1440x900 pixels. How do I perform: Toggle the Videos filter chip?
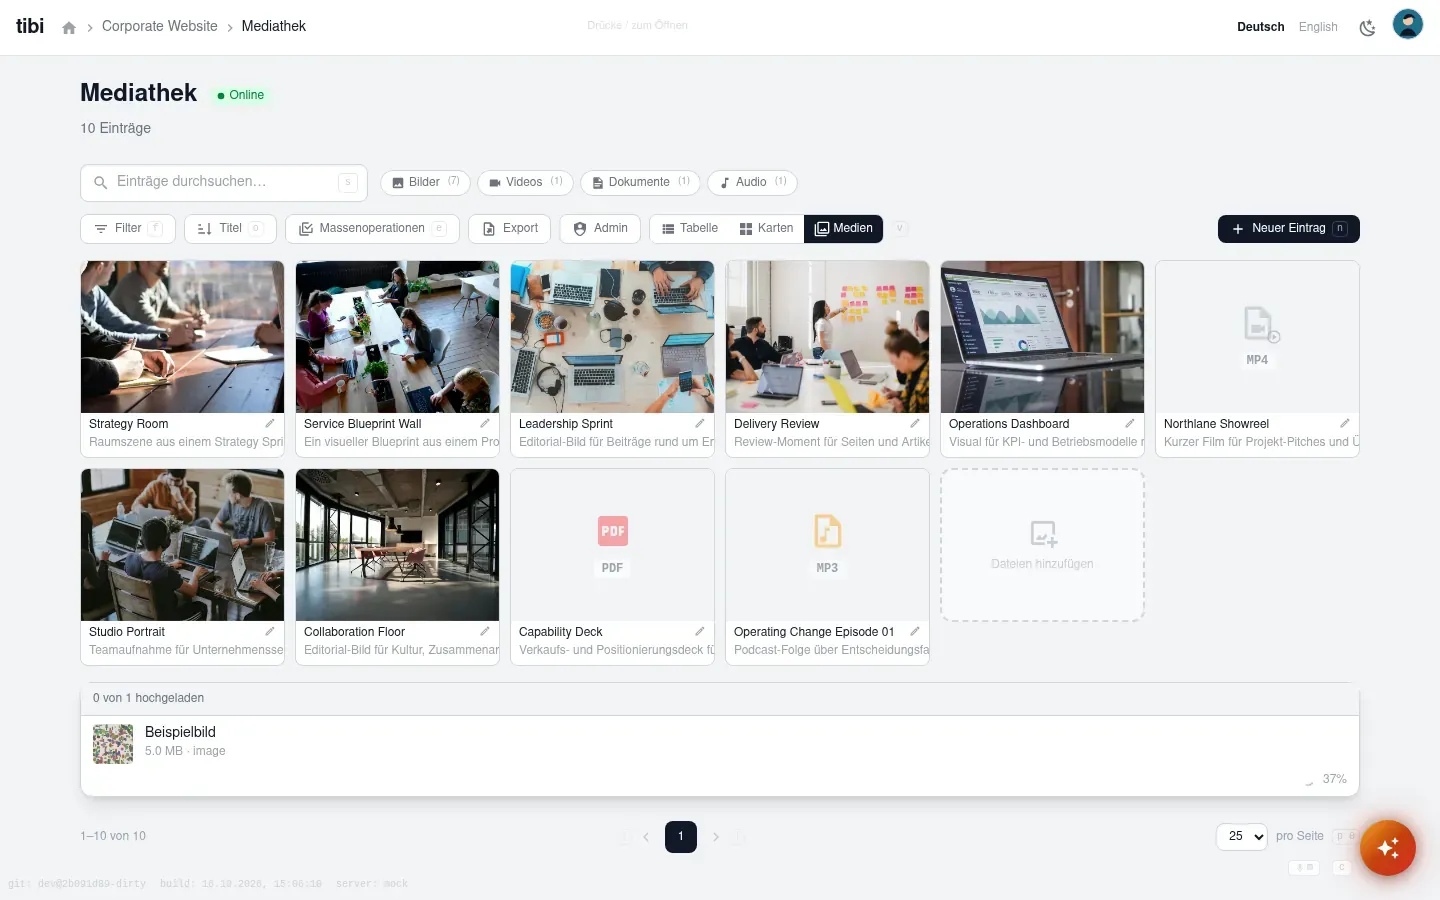pyautogui.click(x=525, y=183)
